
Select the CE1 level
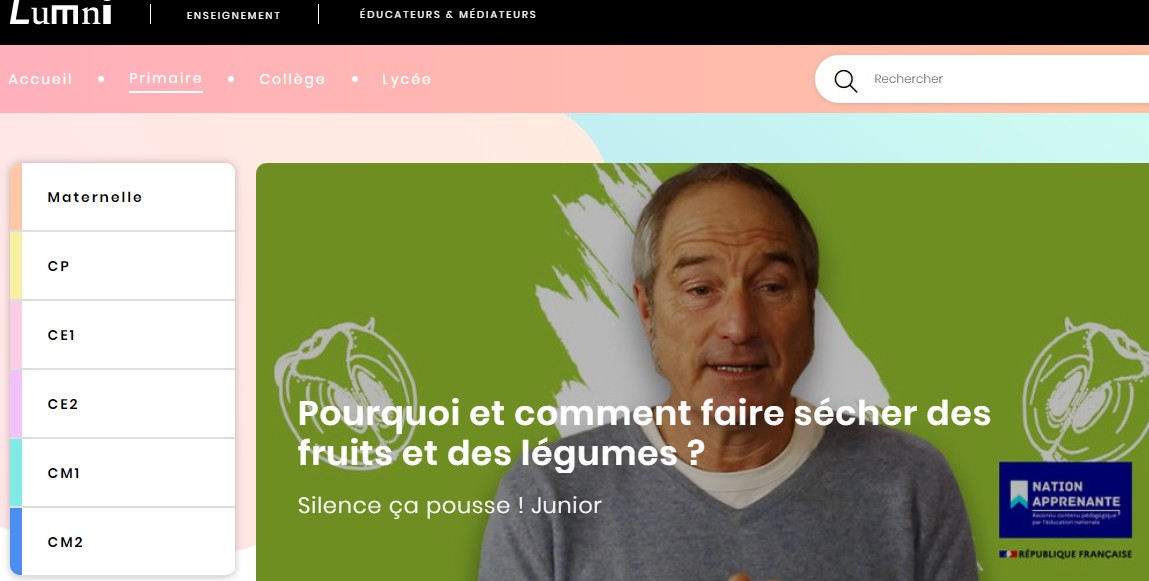click(122, 335)
